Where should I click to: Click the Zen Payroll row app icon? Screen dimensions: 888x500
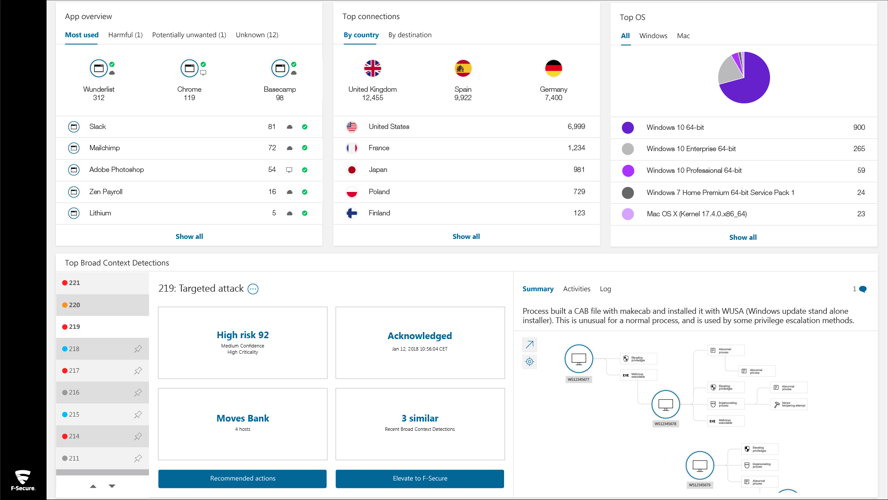74,192
